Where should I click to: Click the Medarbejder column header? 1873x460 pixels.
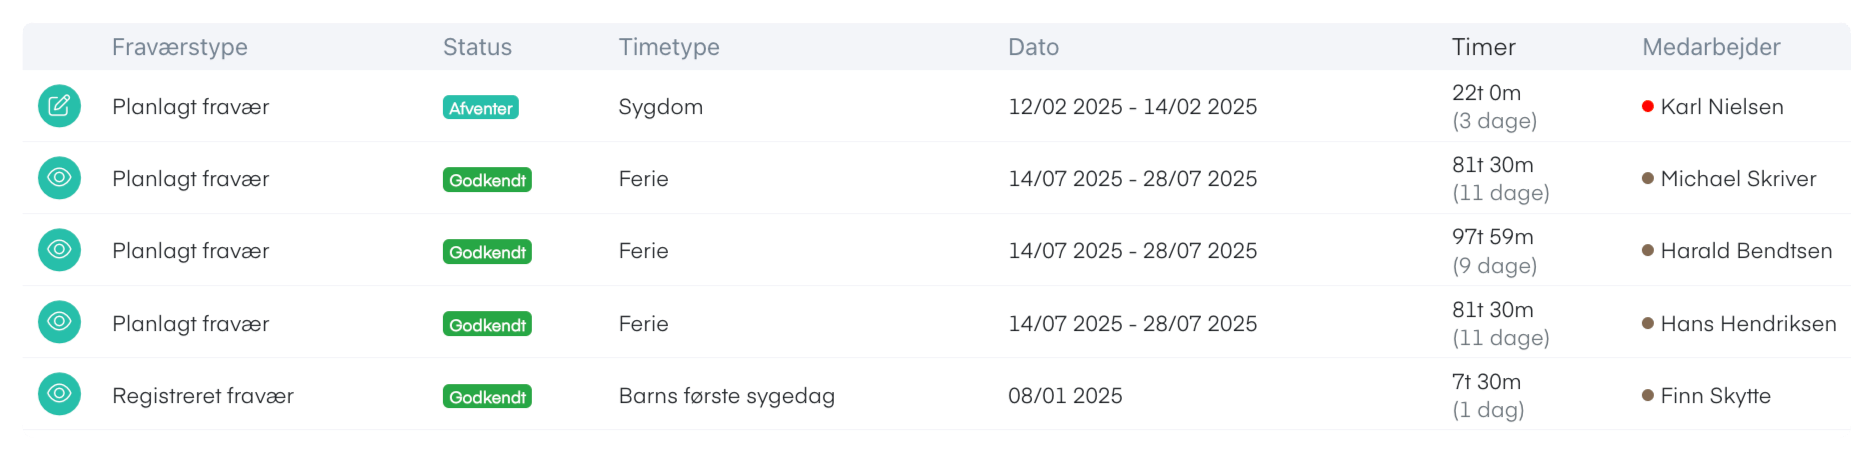click(1711, 47)
